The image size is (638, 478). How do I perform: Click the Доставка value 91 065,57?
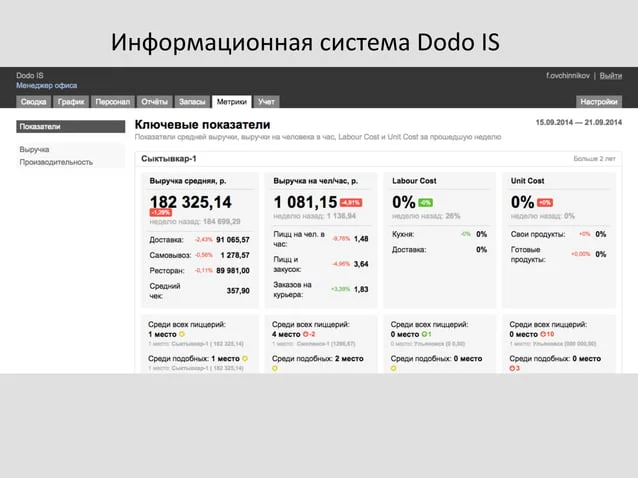click(233, 240)
